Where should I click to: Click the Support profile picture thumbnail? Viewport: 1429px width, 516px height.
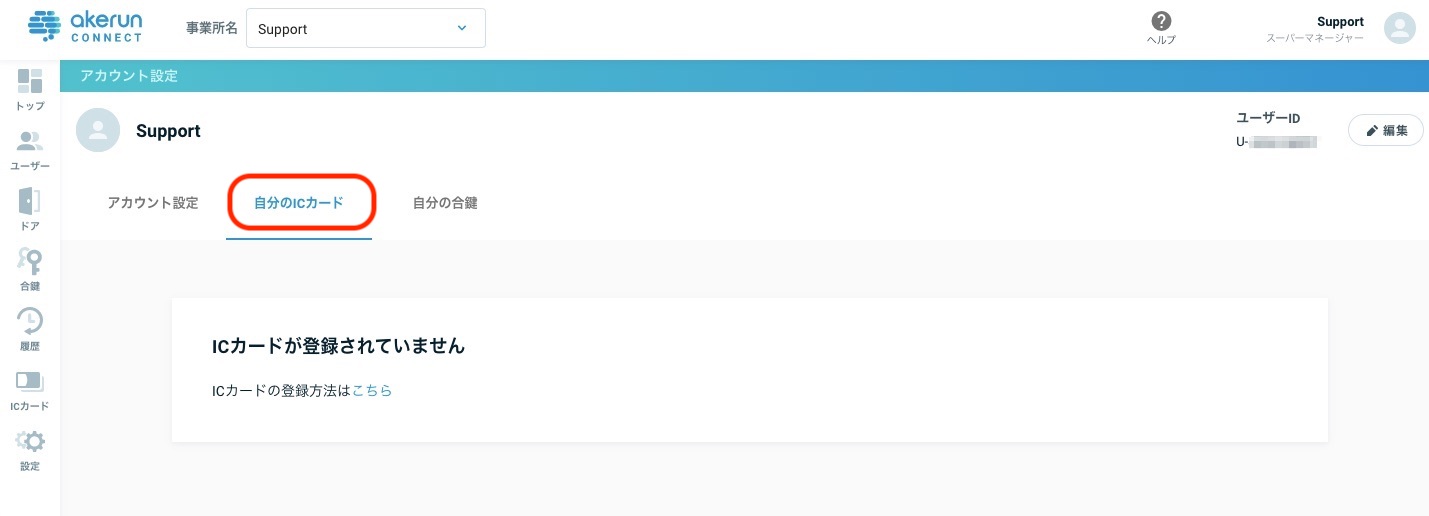click(x=98, y=131)
